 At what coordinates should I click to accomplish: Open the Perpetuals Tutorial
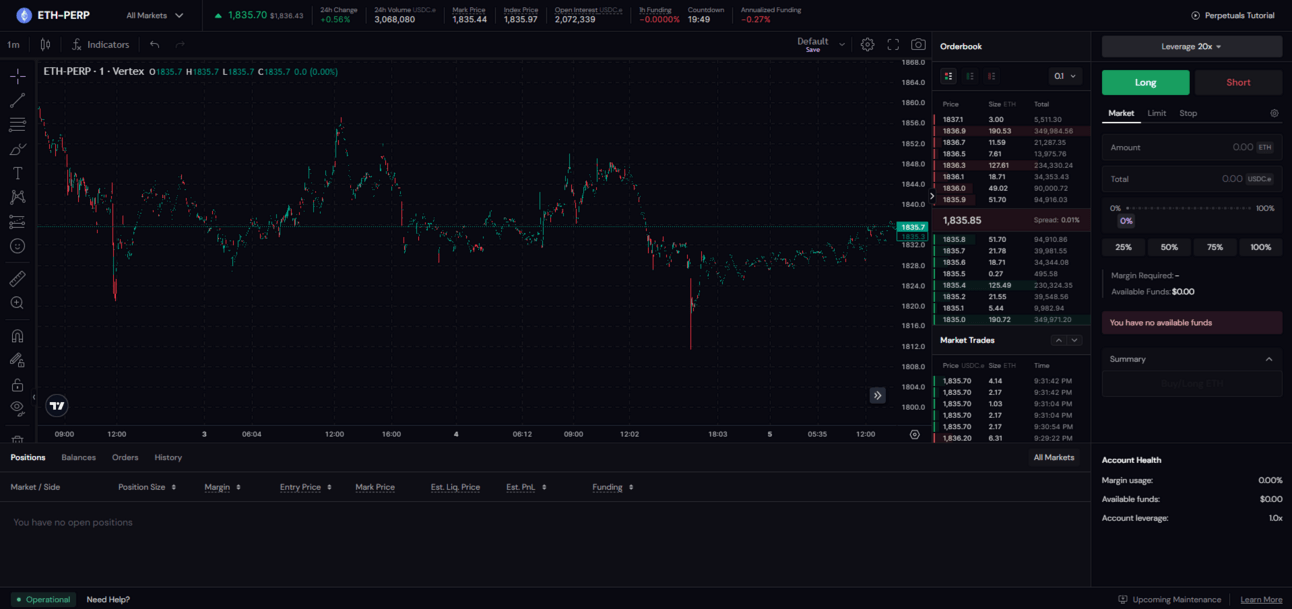[1232, 15]
